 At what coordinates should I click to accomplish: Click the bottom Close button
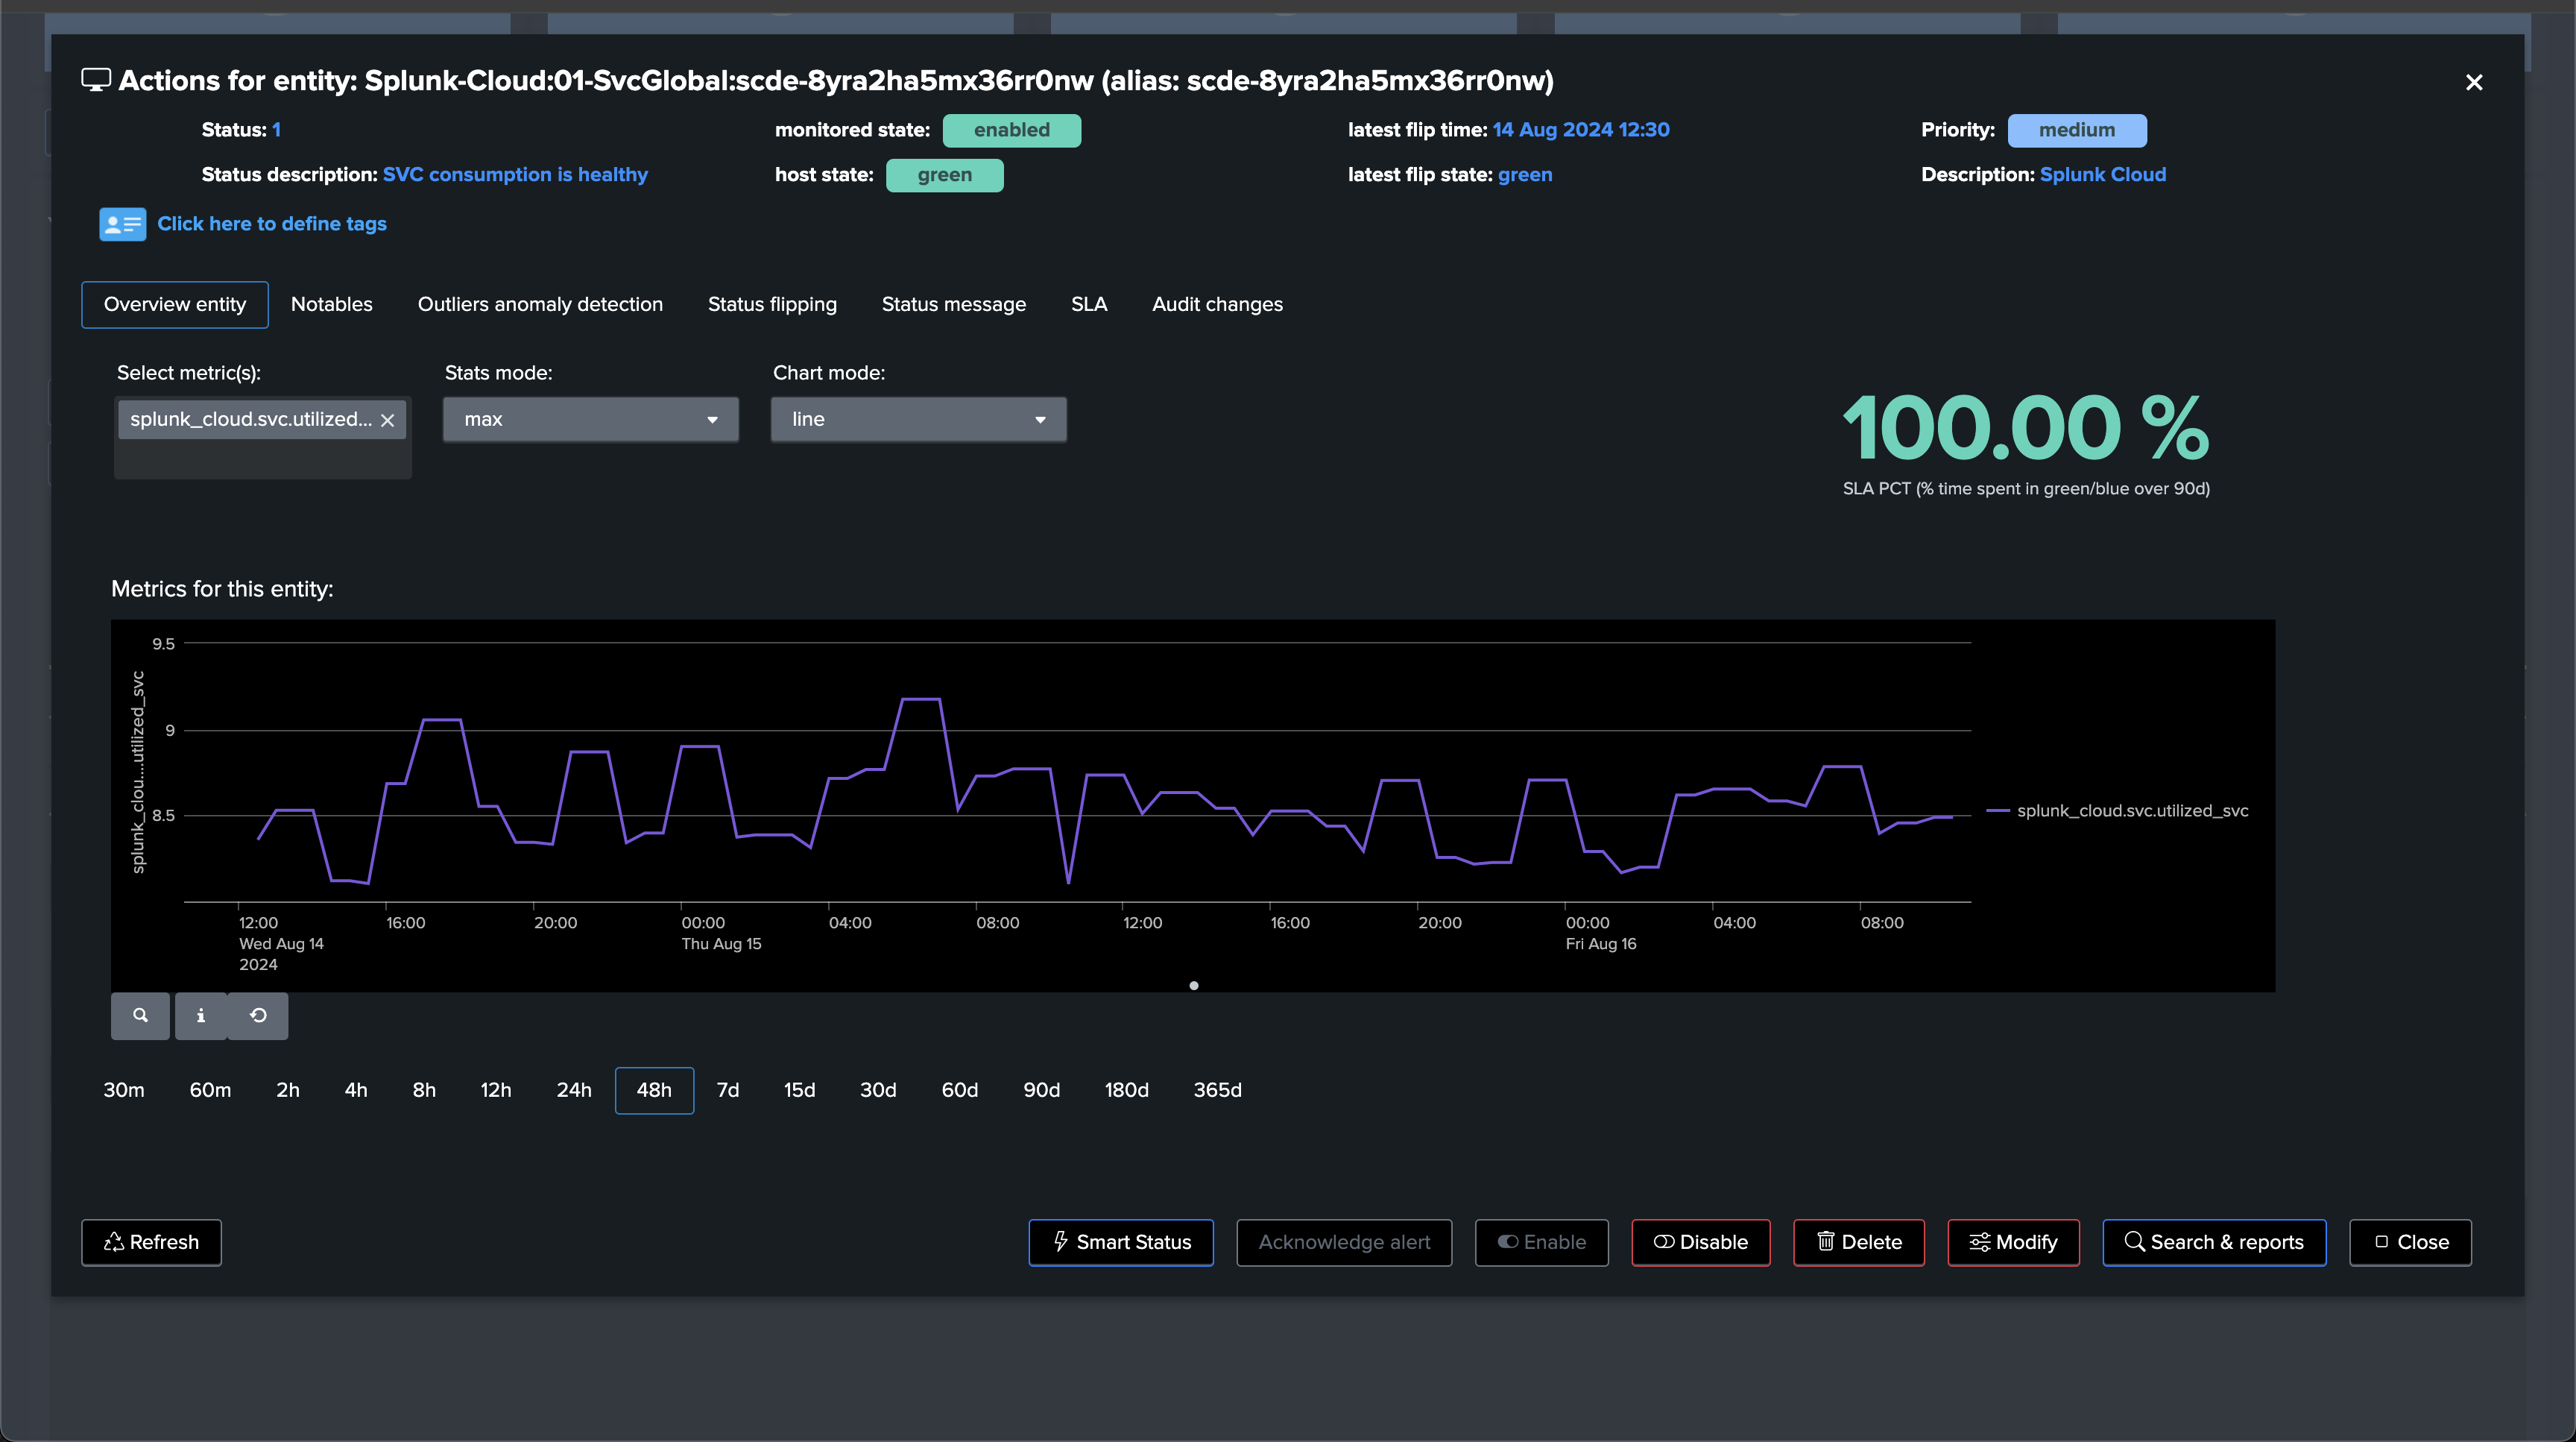(2410, 1242)
